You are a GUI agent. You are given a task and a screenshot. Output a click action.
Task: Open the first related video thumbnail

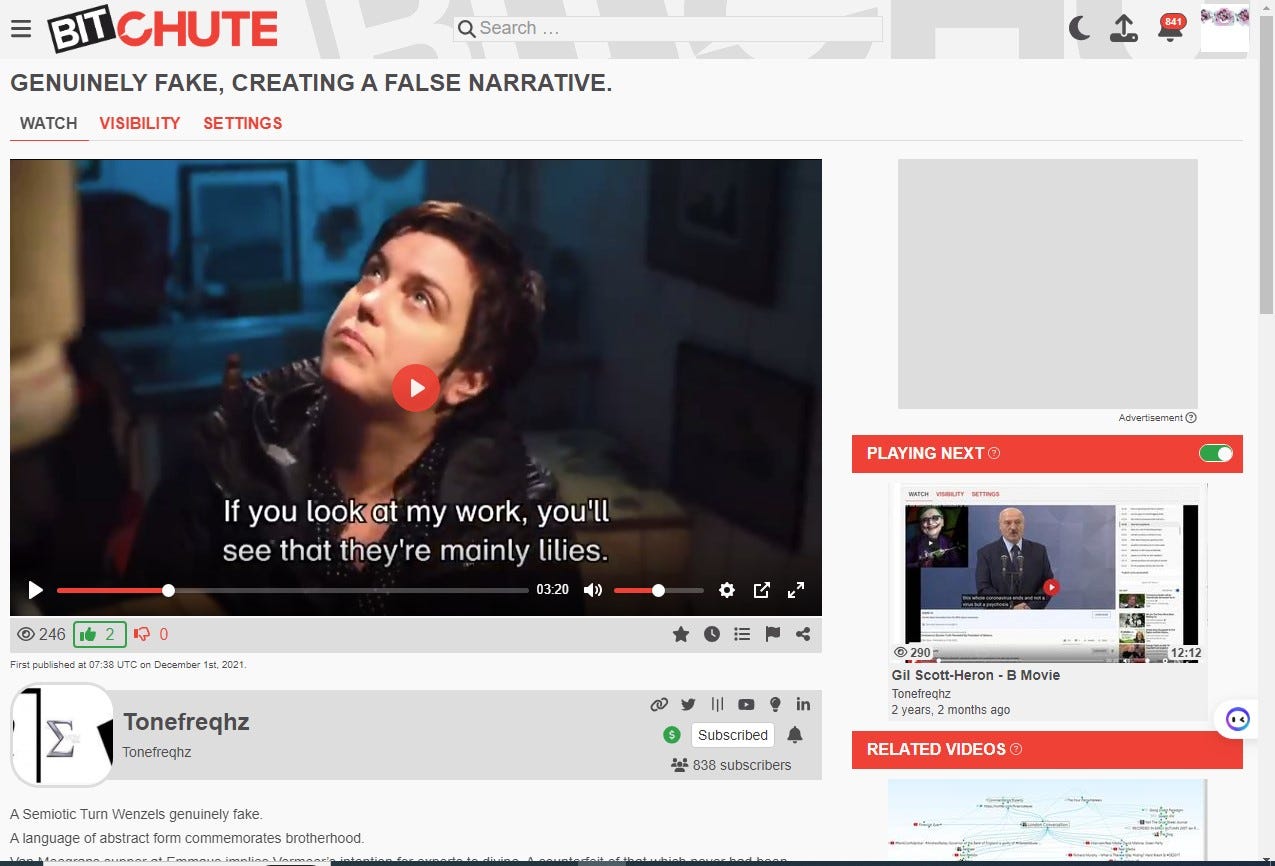pyautogui.click(x=1048, y=822)
